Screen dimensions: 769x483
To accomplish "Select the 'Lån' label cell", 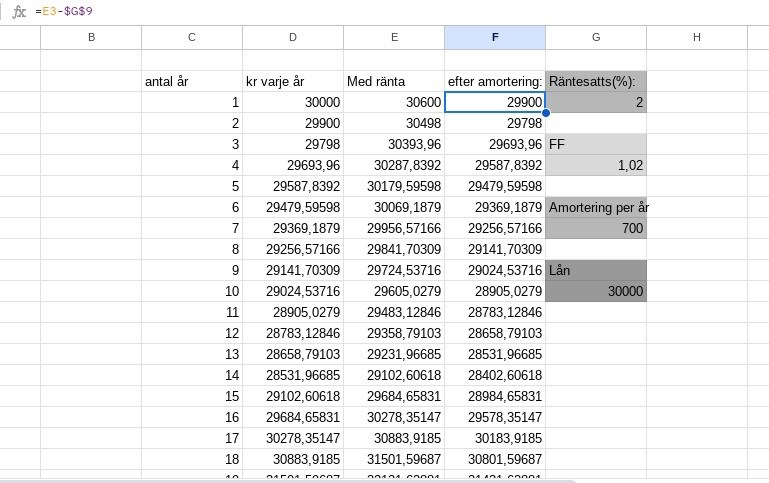I will (596, 270).
